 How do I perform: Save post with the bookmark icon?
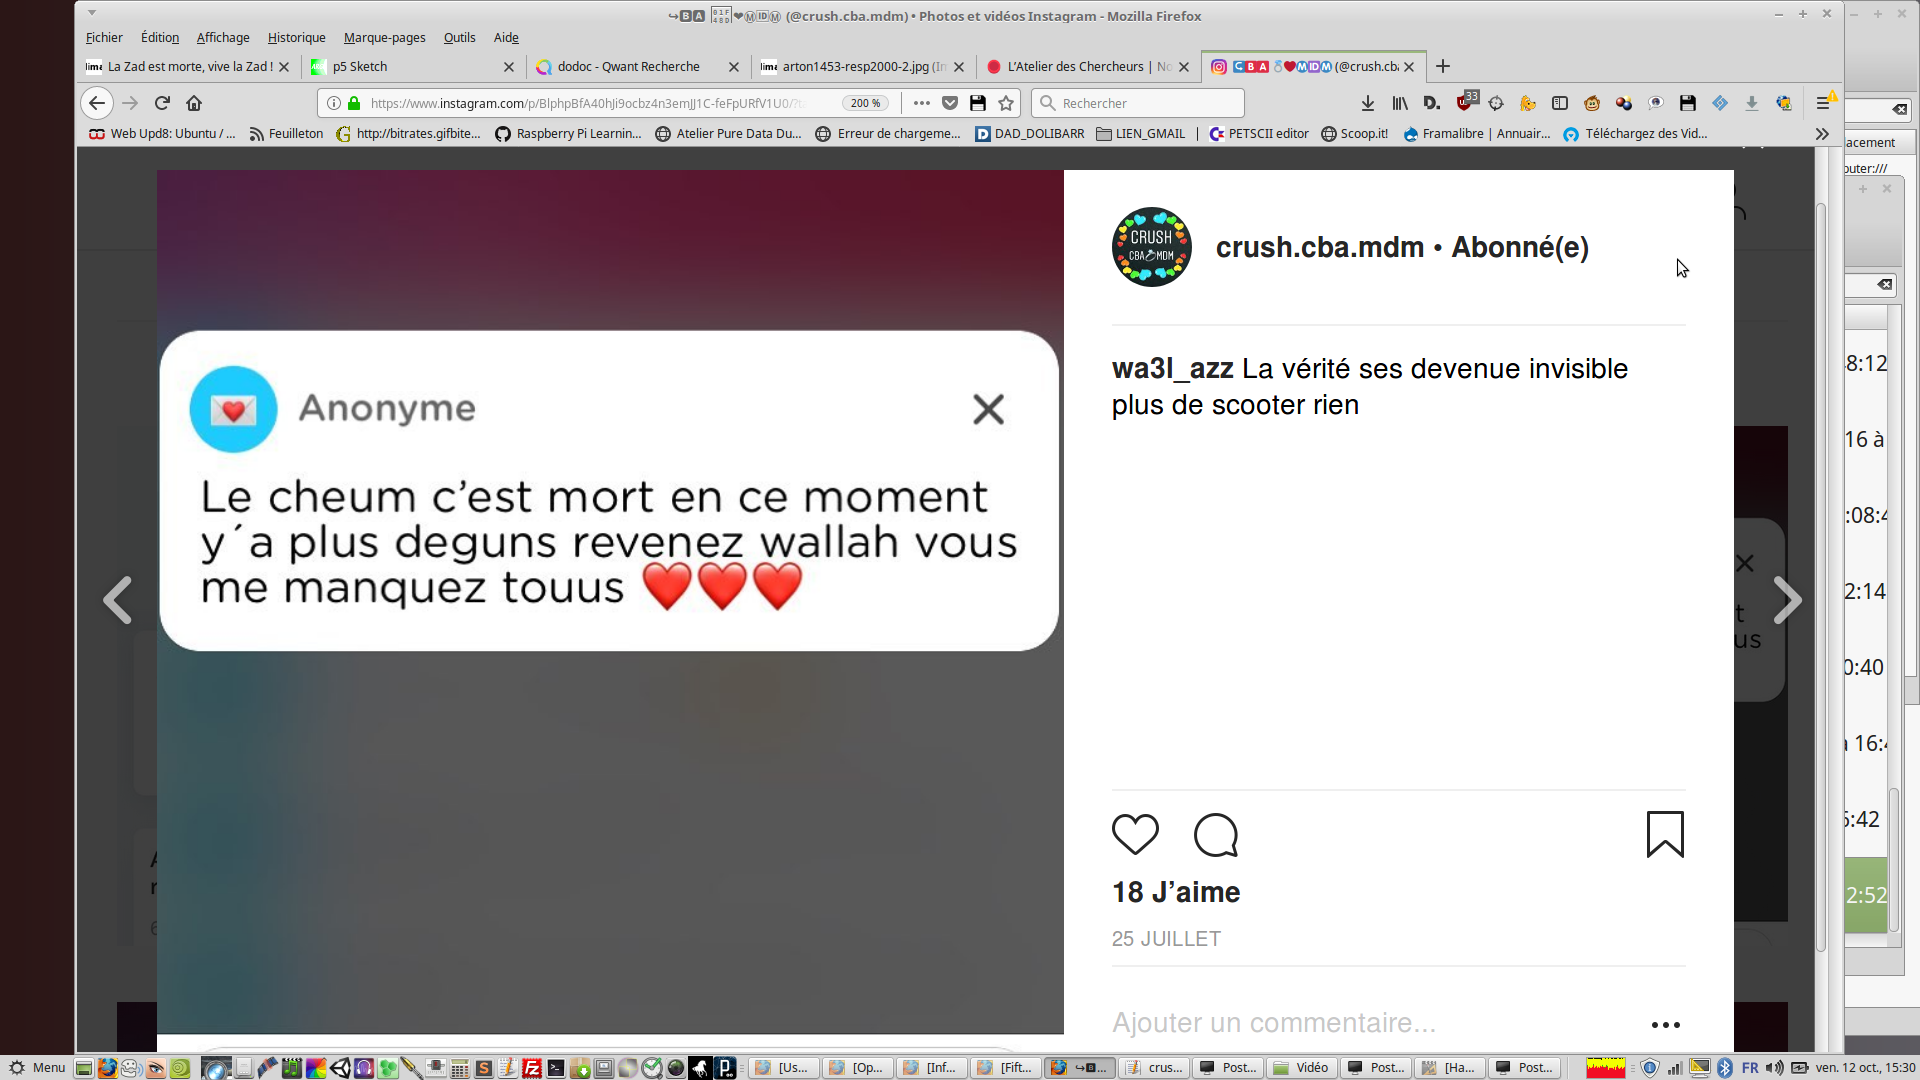coord(1665,834)
